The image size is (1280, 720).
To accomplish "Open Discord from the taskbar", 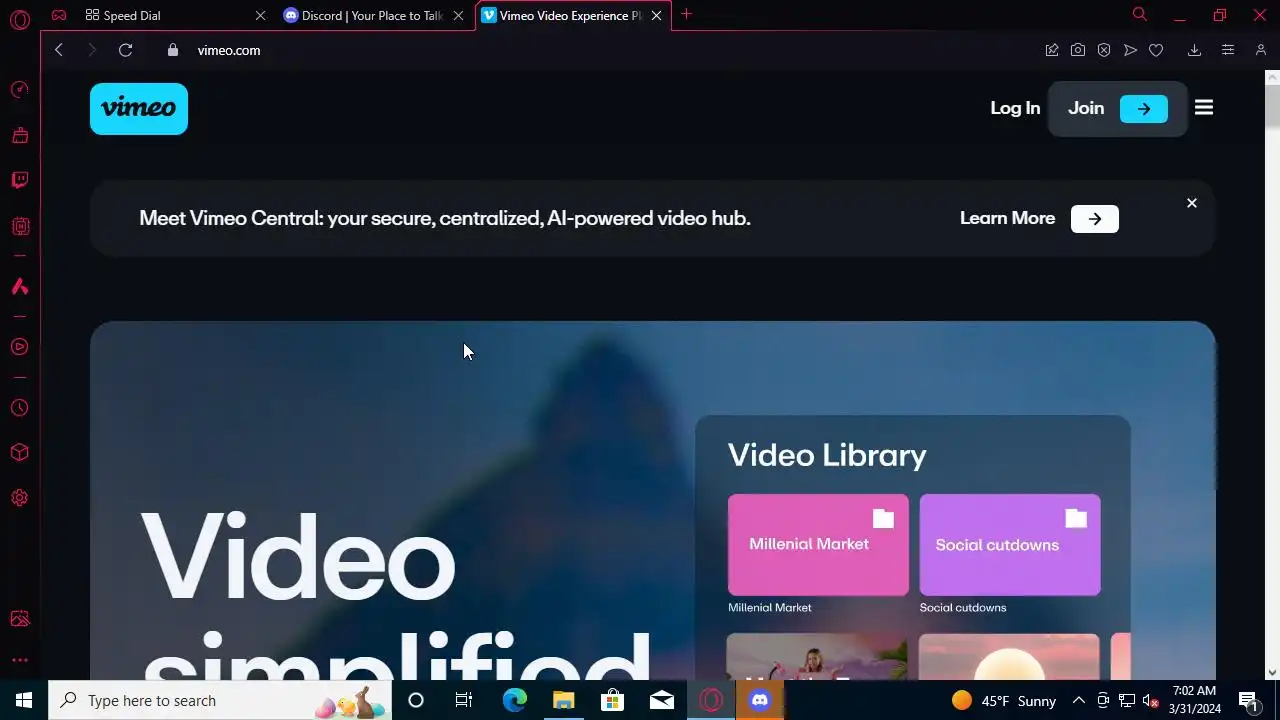I will point(760,700).
